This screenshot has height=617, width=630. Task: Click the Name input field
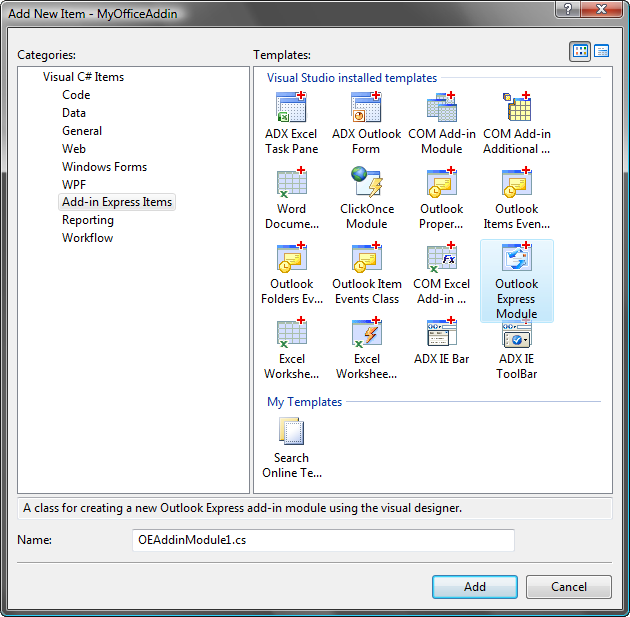tap(323, 540)
